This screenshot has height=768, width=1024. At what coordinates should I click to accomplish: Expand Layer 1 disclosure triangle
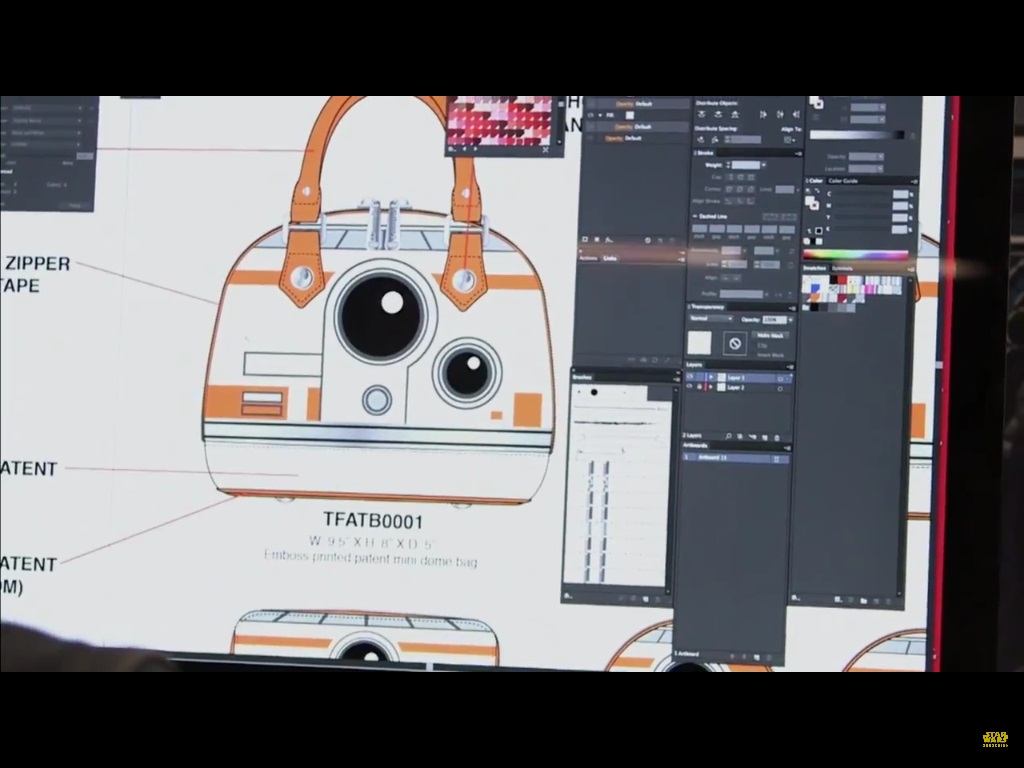711,378
